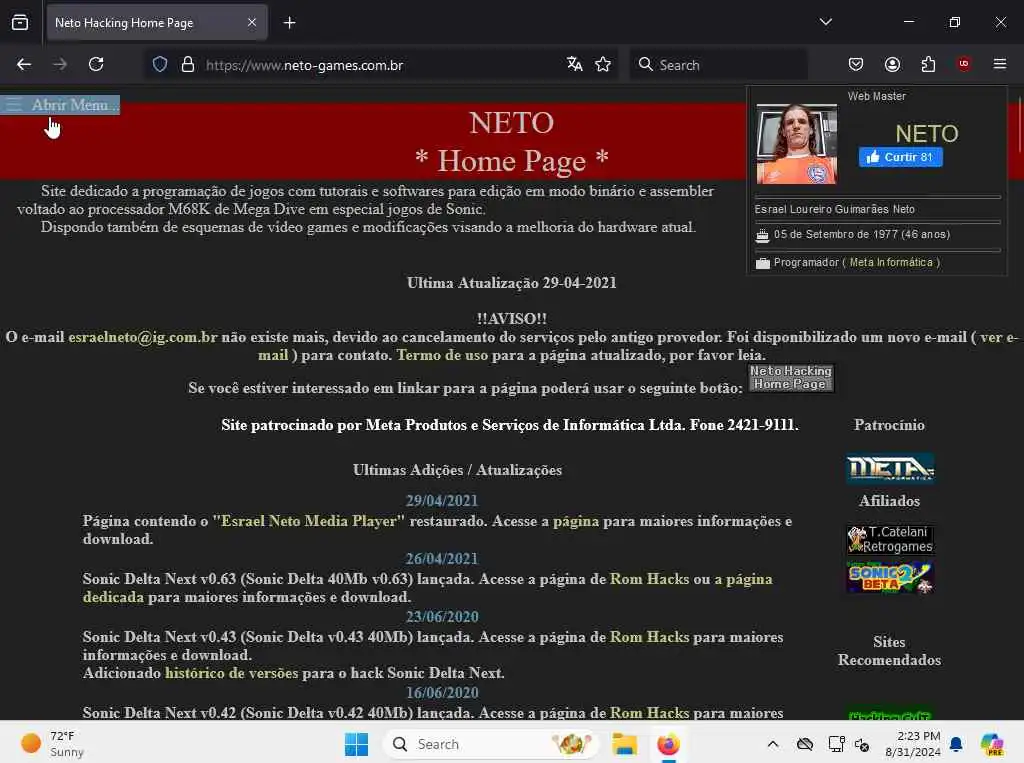This screenshot has height=763, width=1024.
Task: Translate this page icon
Action: (575, 64)
